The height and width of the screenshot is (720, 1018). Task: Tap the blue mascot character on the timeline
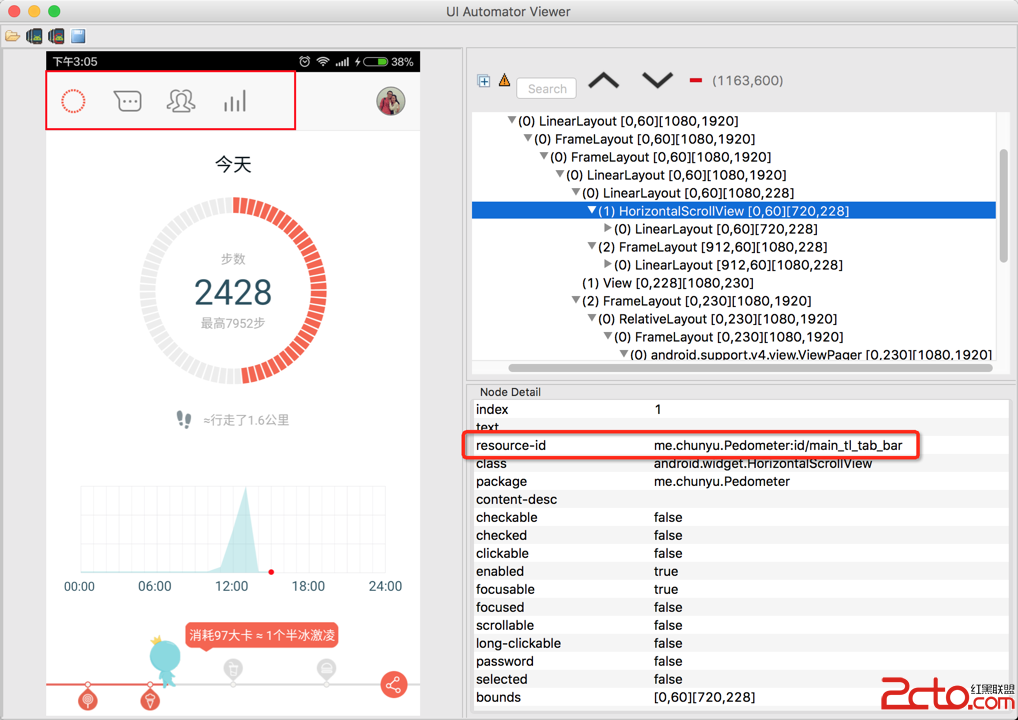click(165, 662)
